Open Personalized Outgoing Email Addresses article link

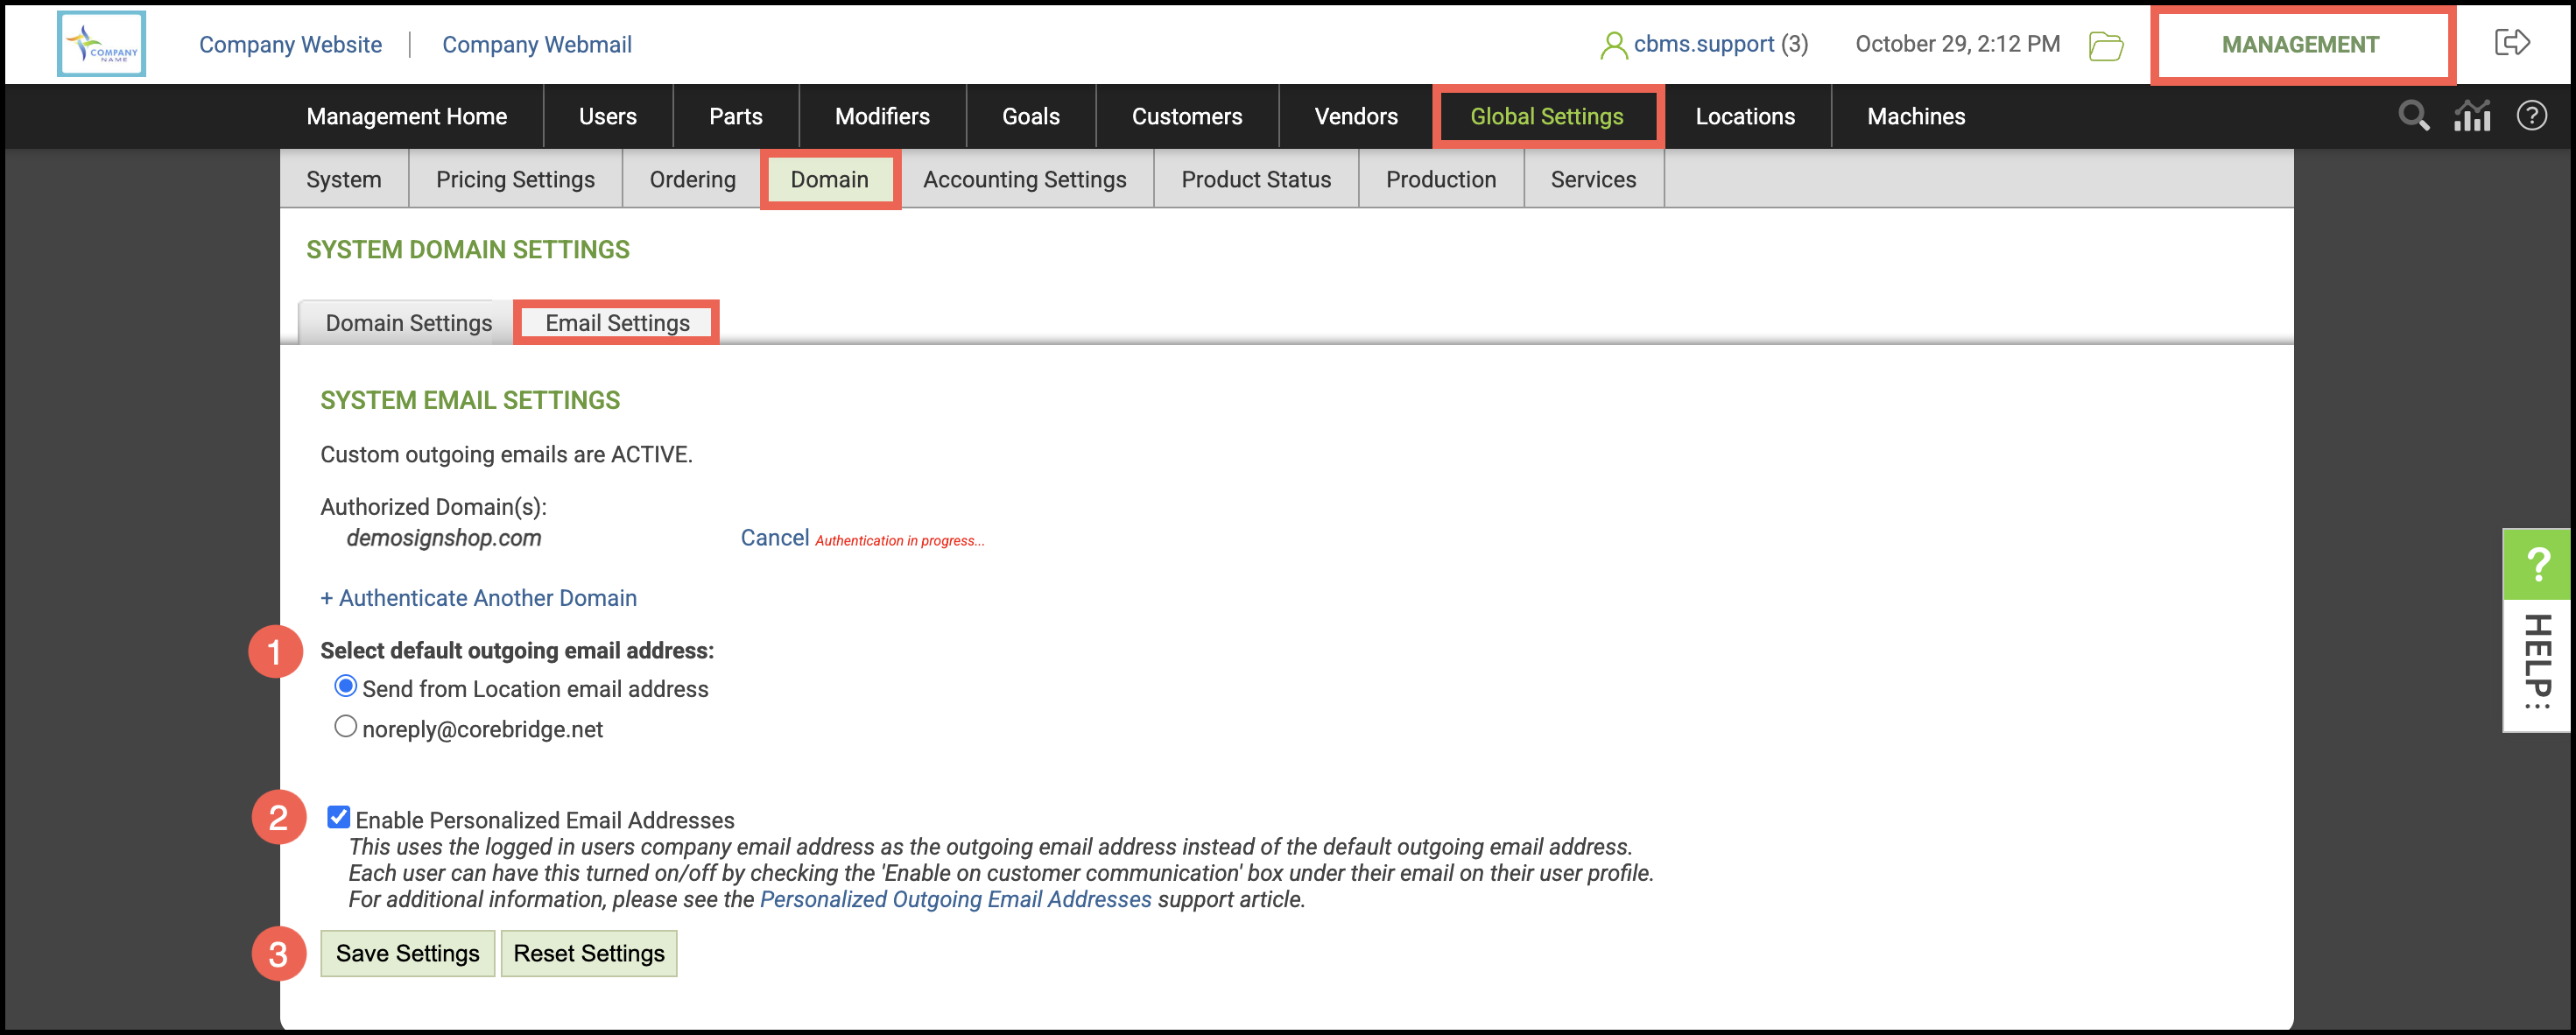pos(955,899)
